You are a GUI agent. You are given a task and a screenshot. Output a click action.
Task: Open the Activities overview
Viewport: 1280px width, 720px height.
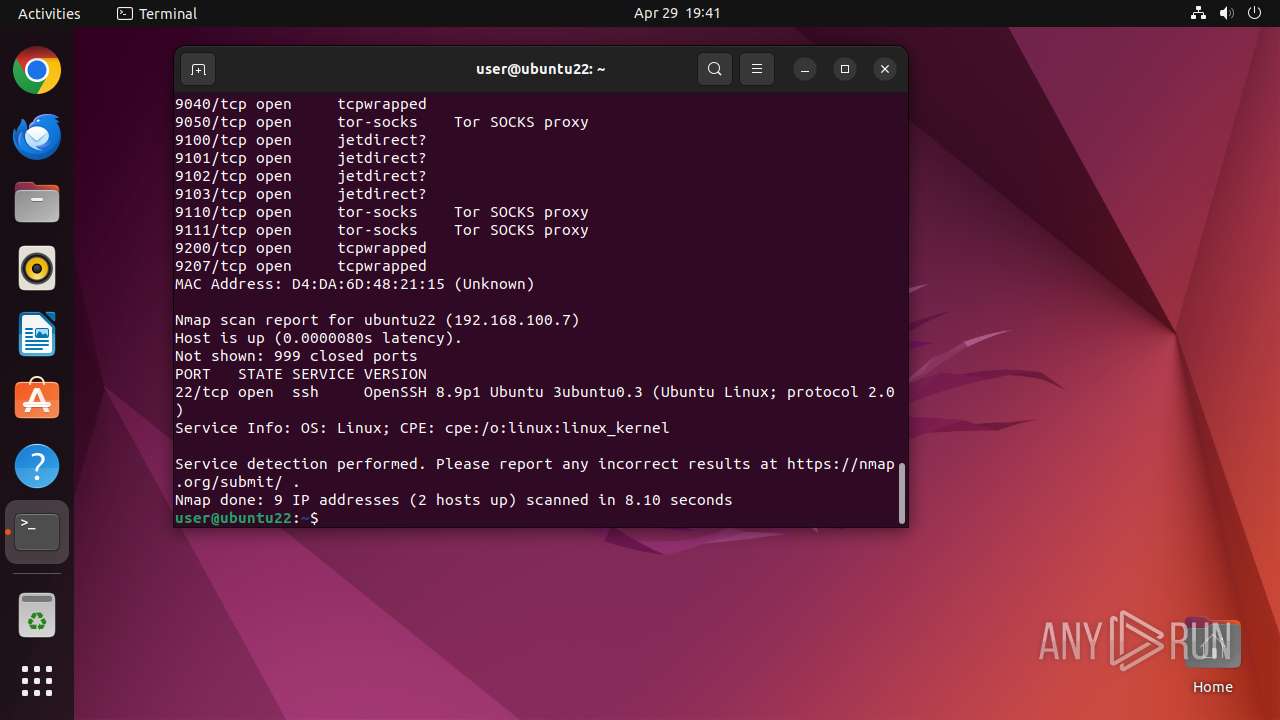49,13
